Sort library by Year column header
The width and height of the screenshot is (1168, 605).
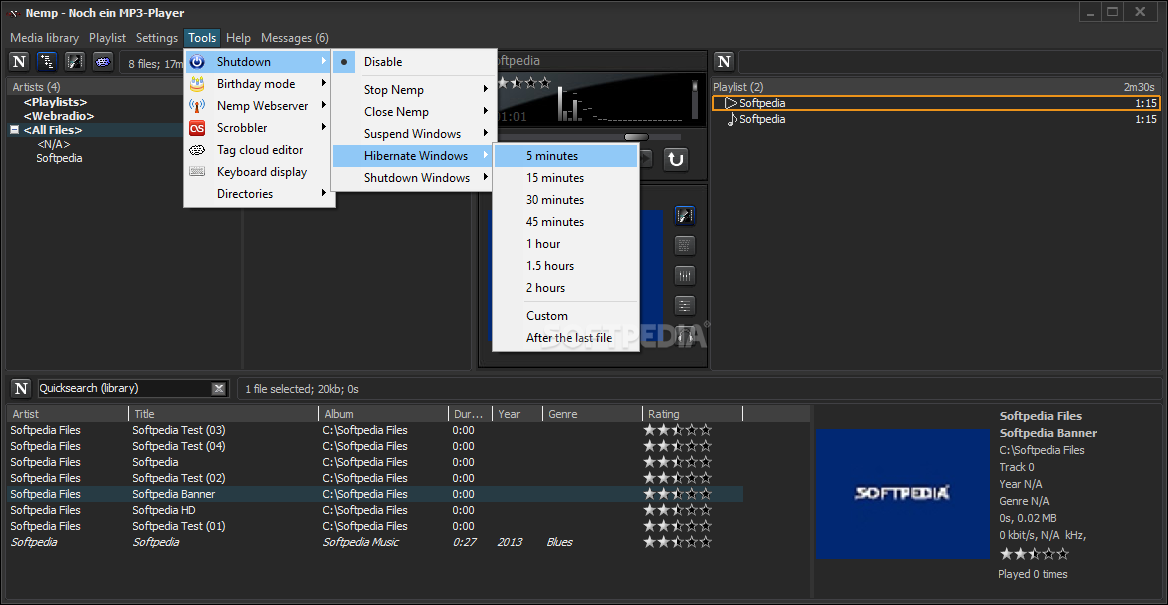coord(516,414)
